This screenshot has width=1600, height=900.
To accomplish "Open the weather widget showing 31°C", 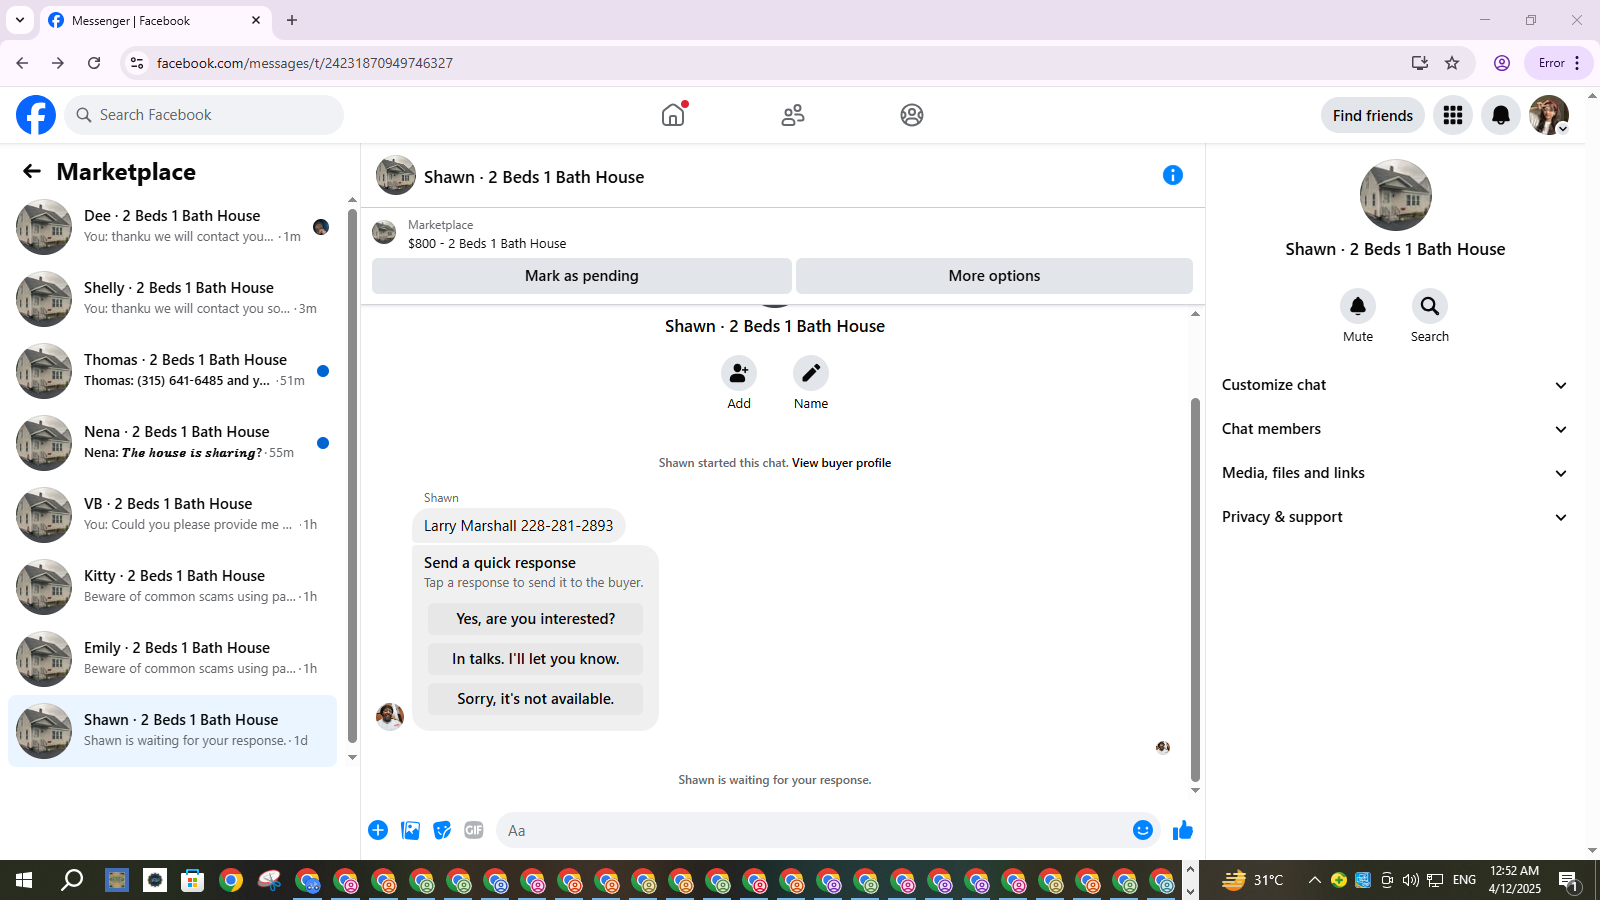I will (x=1253, y=880).
